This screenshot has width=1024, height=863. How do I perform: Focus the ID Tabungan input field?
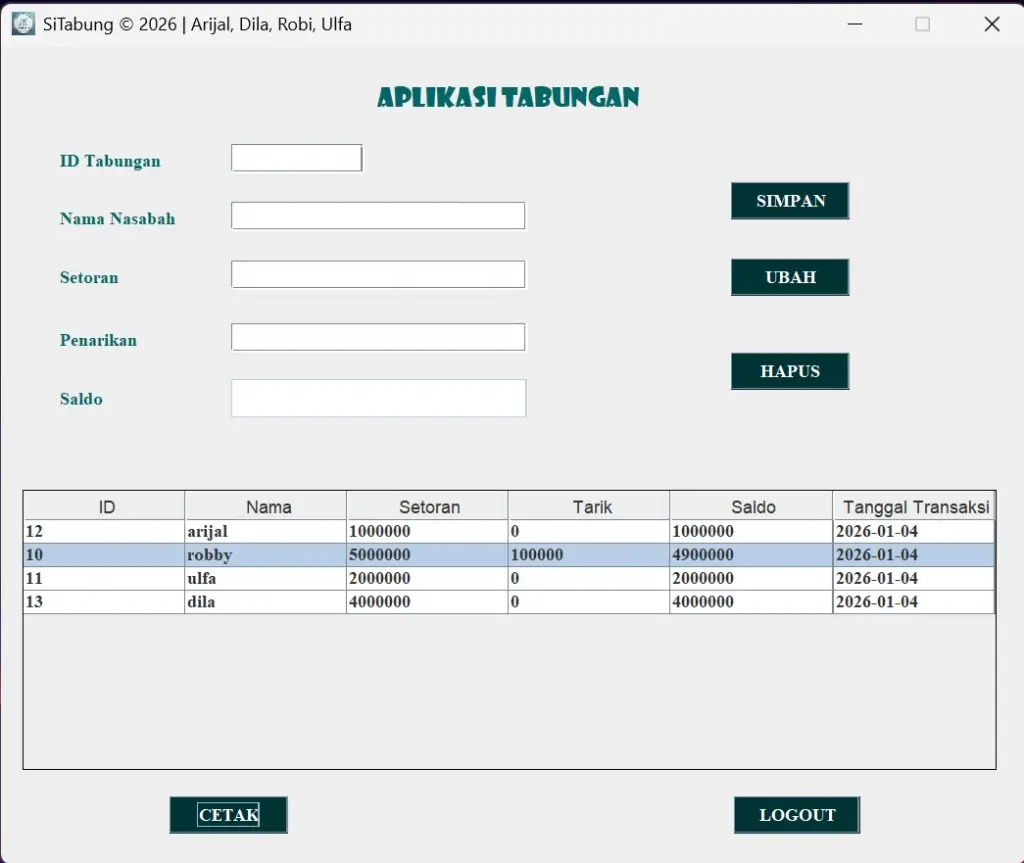(296, 158)
